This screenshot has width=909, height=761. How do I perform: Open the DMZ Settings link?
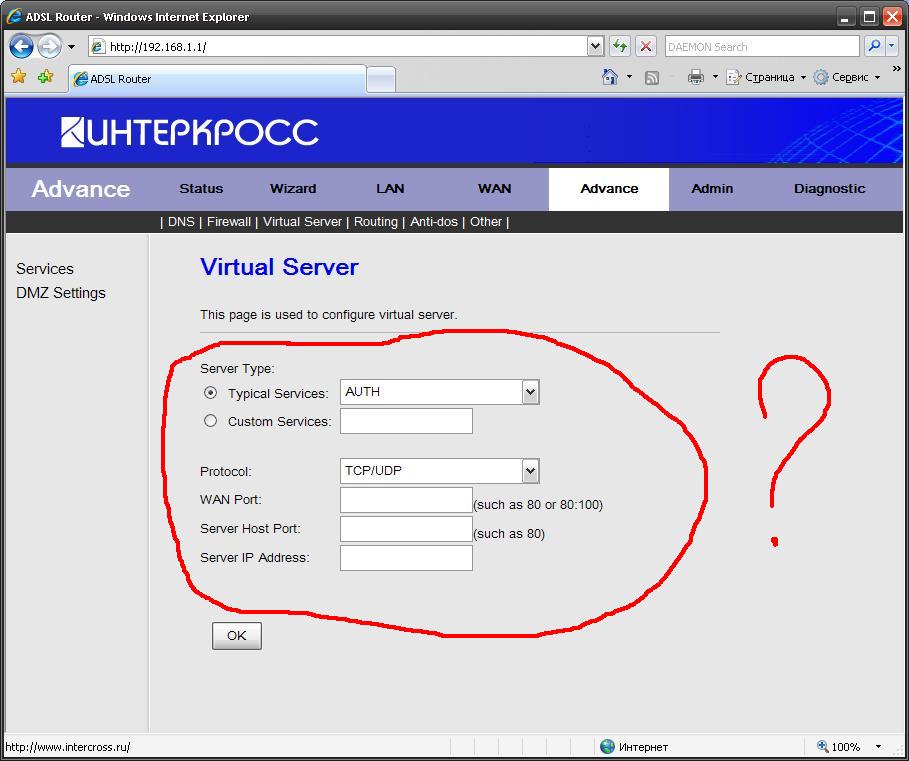61,293
